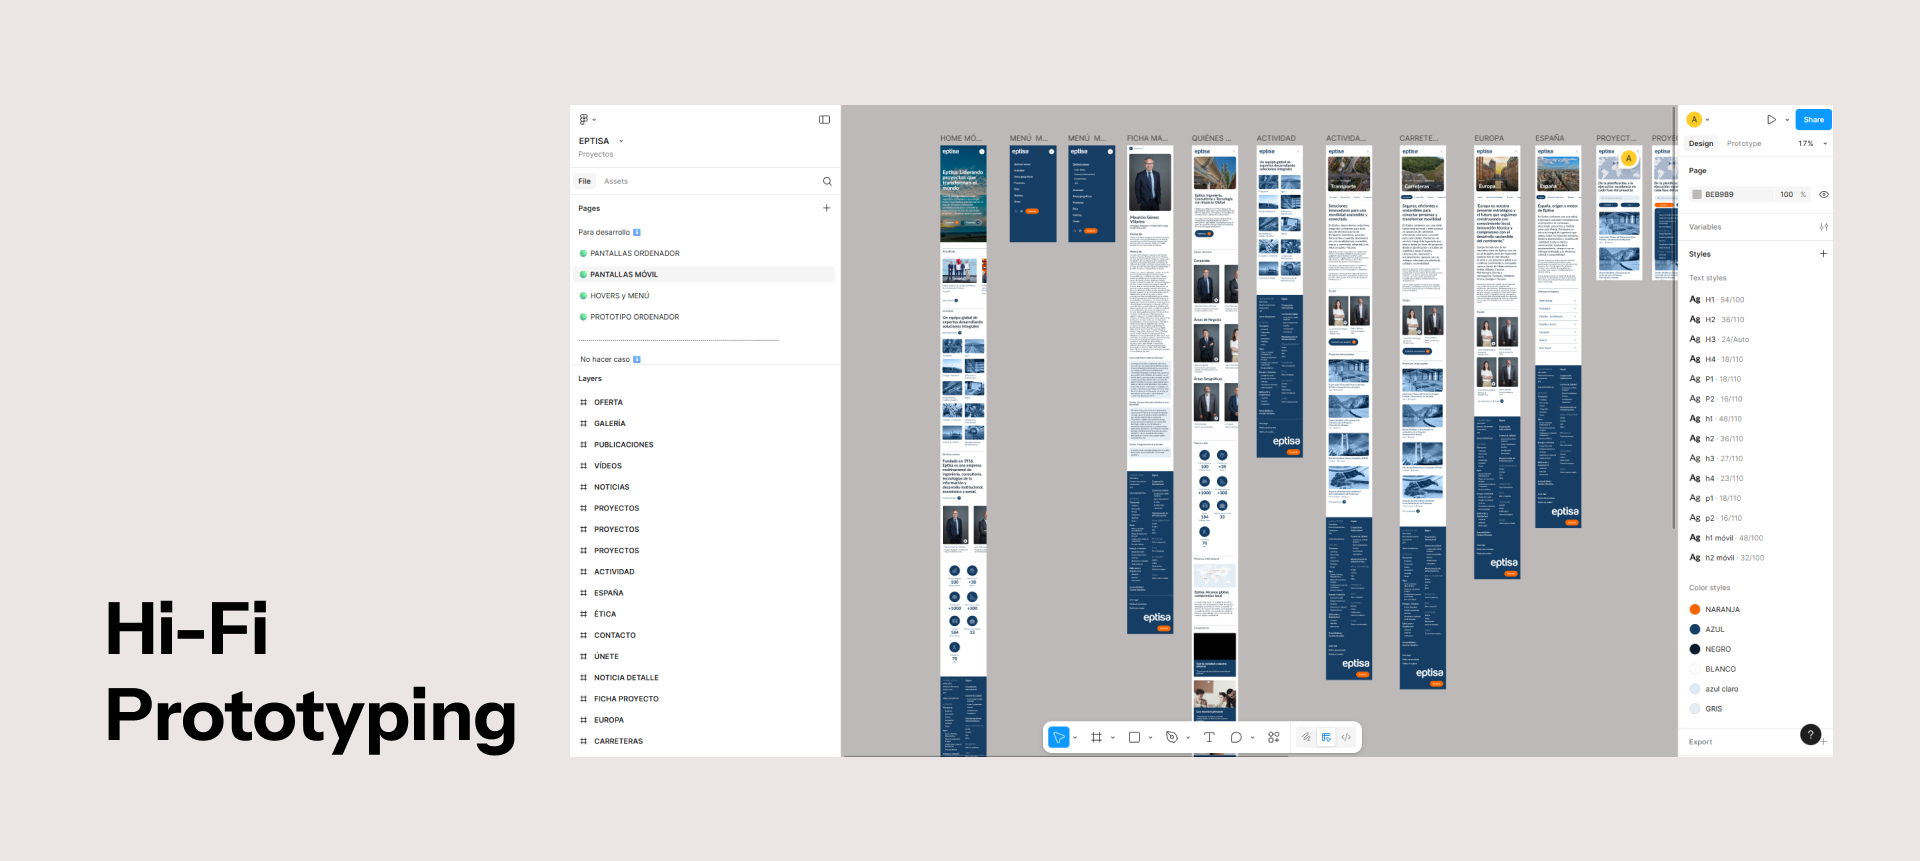Open the Figma main menu dropdown

(x=587, y=120)
